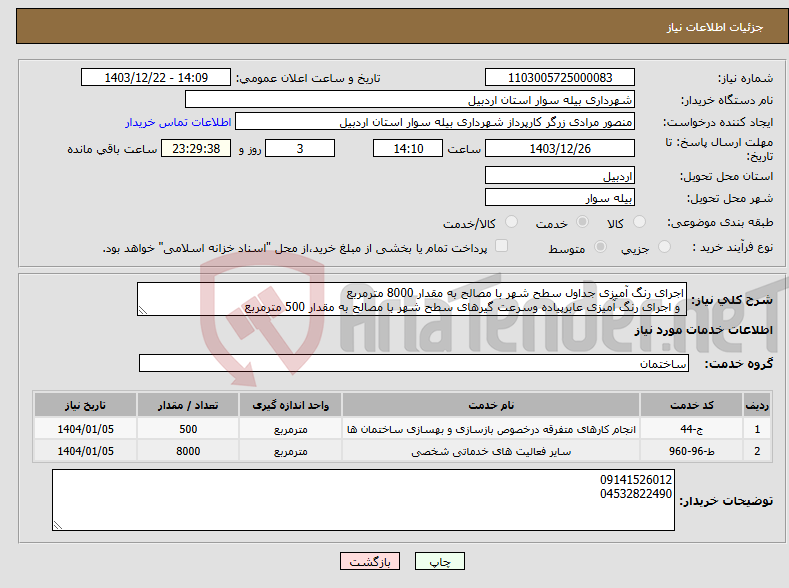The image size is (789, 588).
Task: Click the جزئیات اطلاعات نیاز header title
Action: point(715,27)
